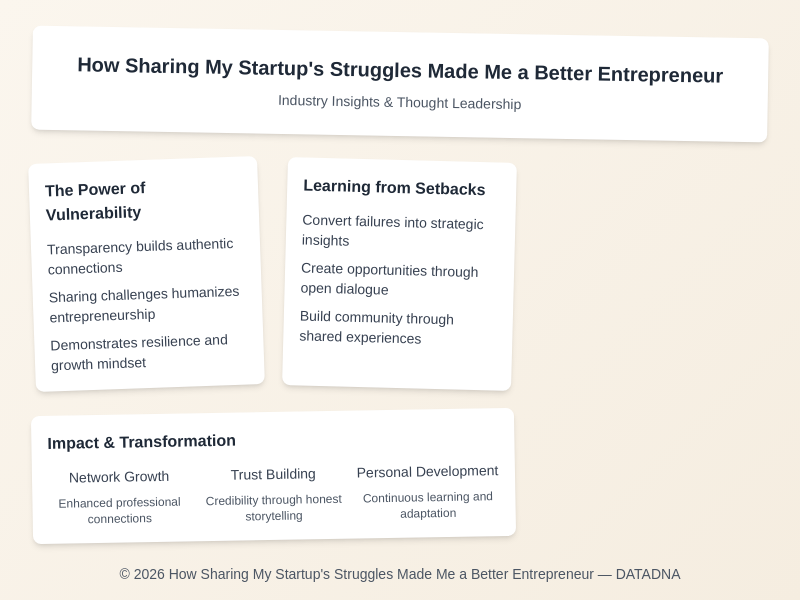800x616 pixels.
Task: Click Create opportunities through open dialogue
Action: click(x=389, y=279)
